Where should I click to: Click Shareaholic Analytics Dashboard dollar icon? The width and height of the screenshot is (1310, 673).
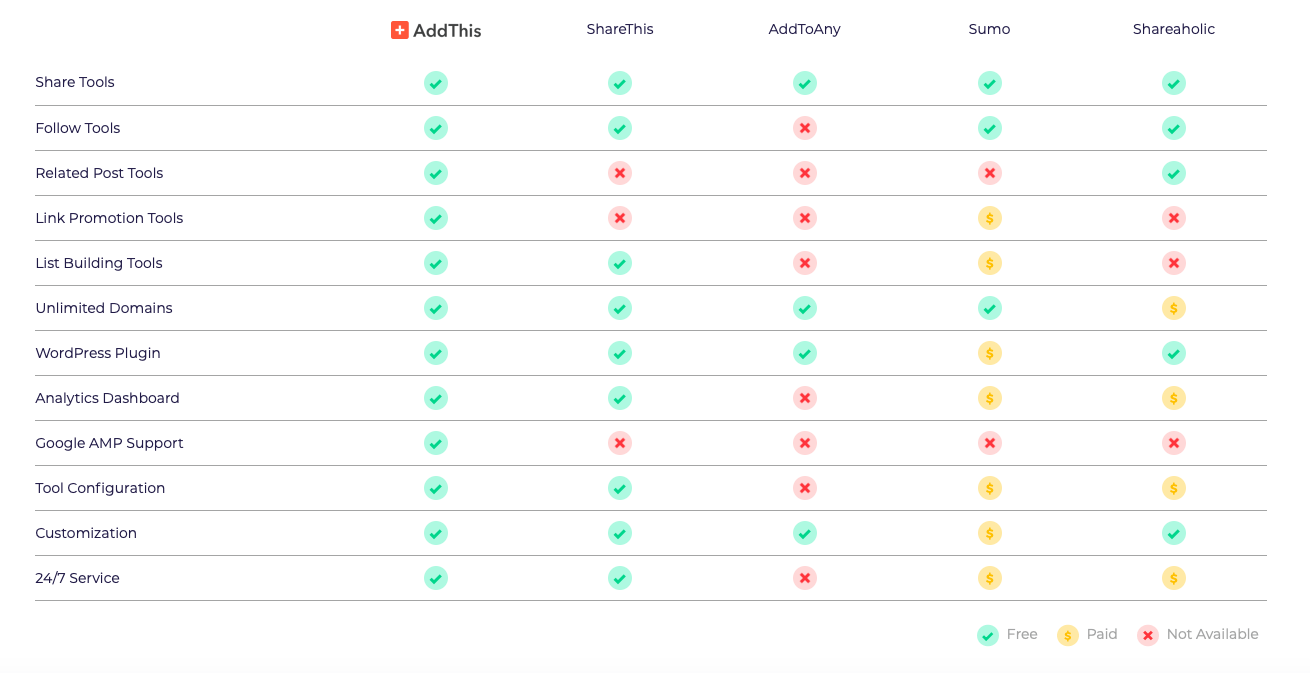pos(1174,398)
